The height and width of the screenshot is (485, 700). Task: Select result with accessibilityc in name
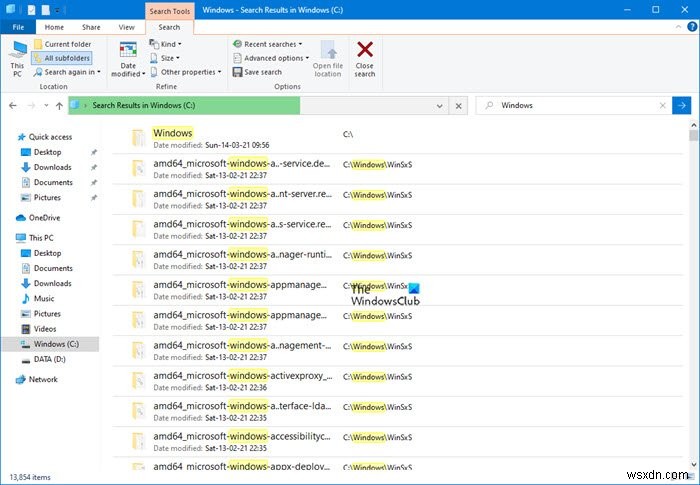[x=397, y=442]
